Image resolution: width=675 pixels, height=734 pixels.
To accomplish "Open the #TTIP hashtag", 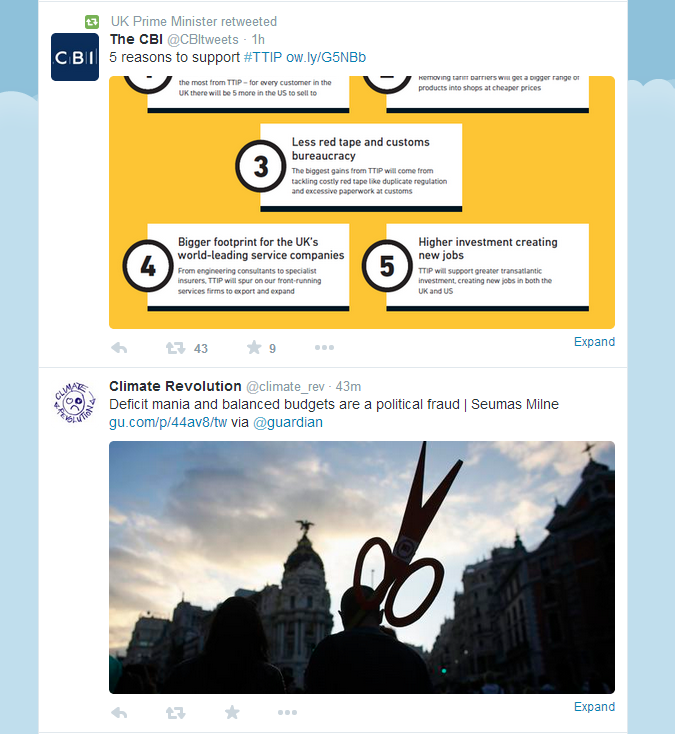I will click(x=263, y=57).
